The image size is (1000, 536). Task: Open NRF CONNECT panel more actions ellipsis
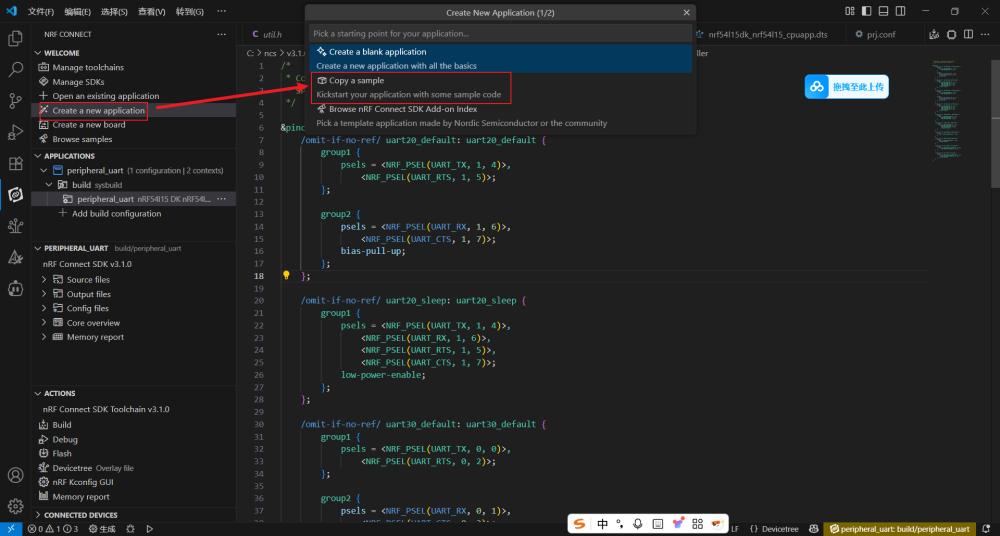(221, 34)
